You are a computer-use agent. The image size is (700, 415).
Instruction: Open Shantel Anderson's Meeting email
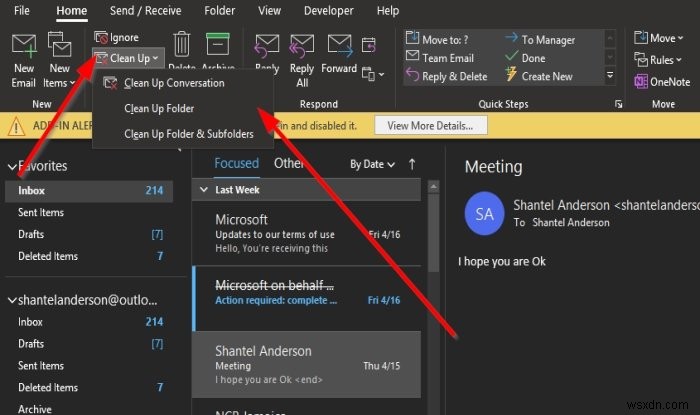pos(307,365)
